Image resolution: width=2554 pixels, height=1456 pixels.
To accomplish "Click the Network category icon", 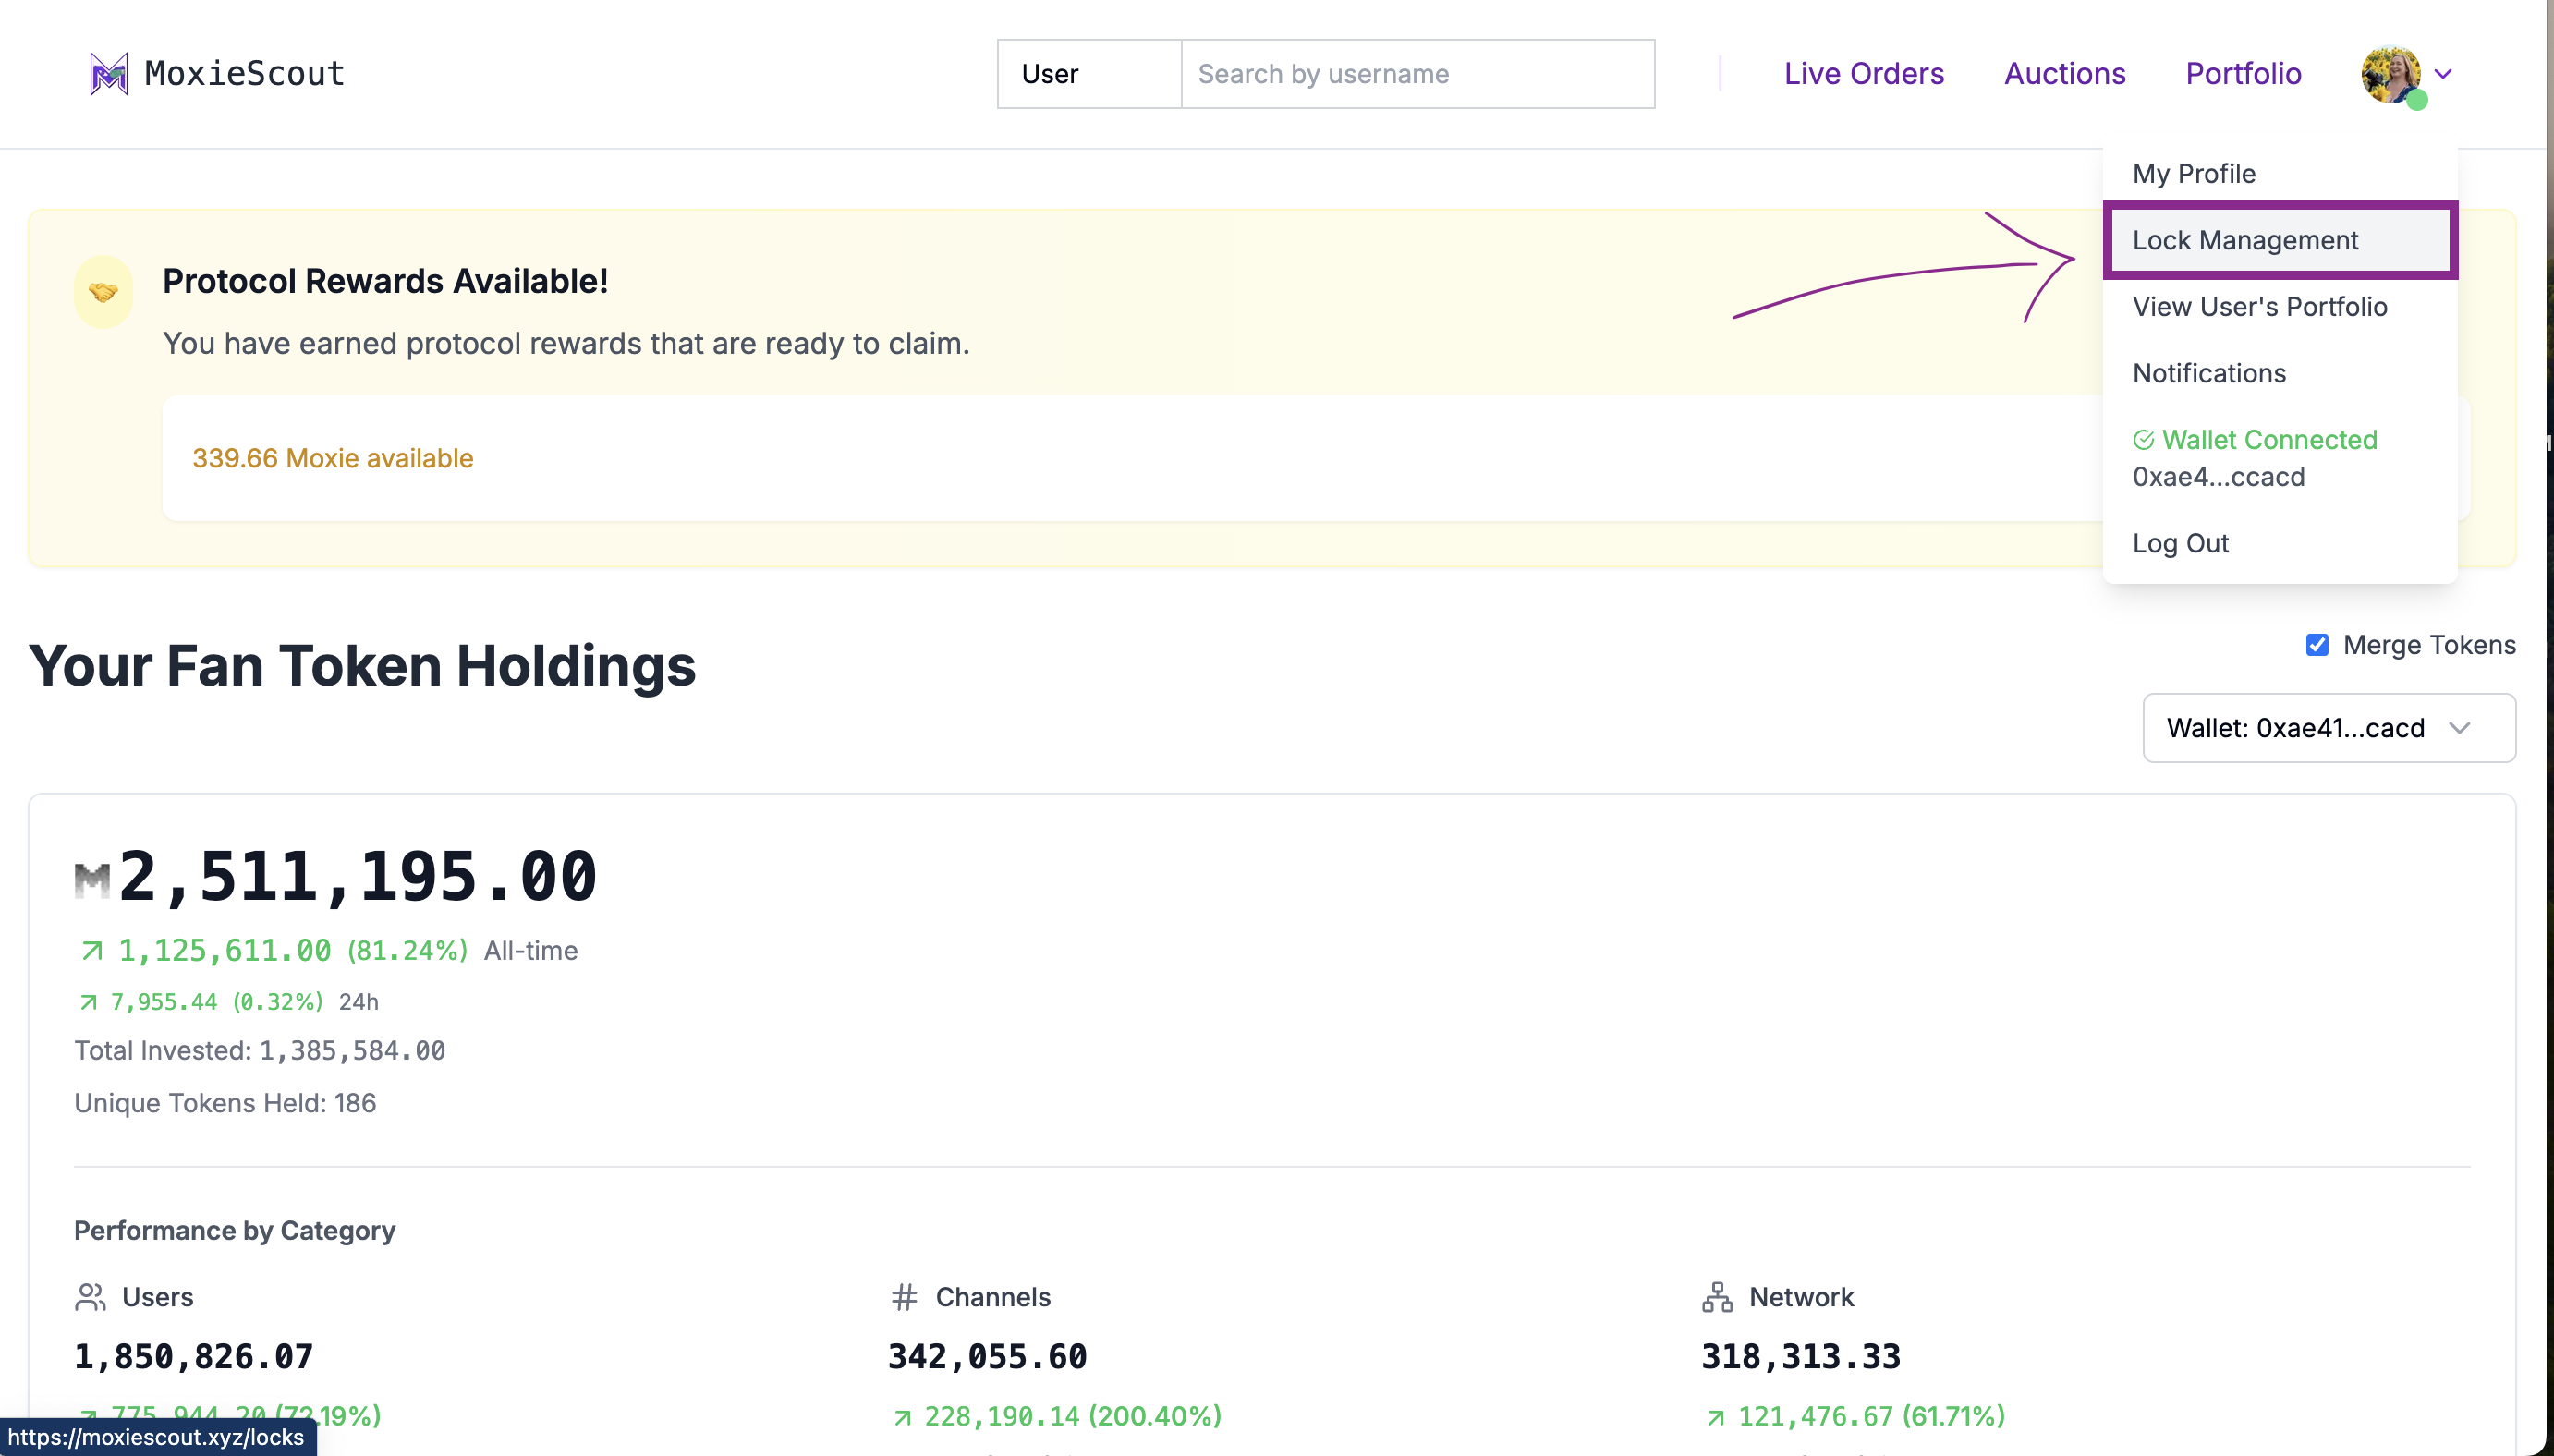I will (1717, 1297).
